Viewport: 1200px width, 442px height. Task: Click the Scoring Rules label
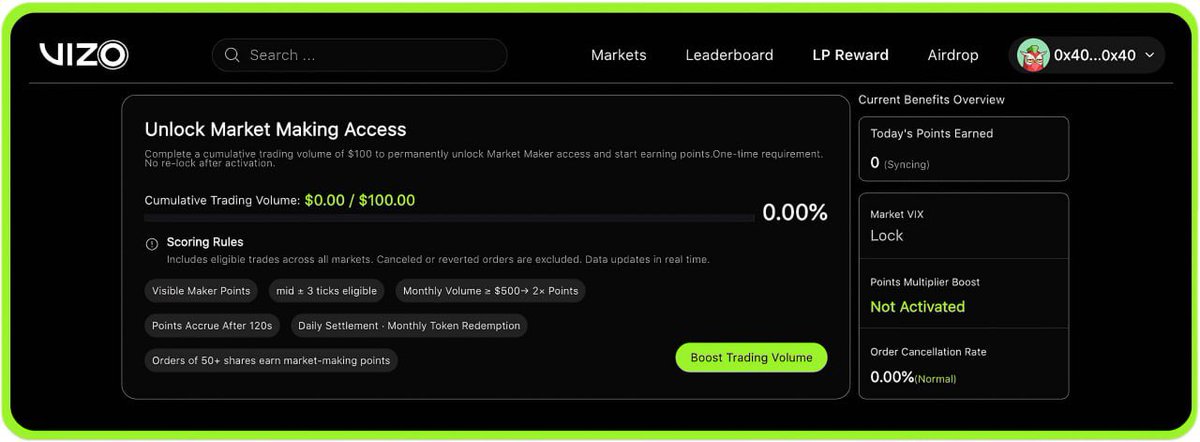pos(205,242)
